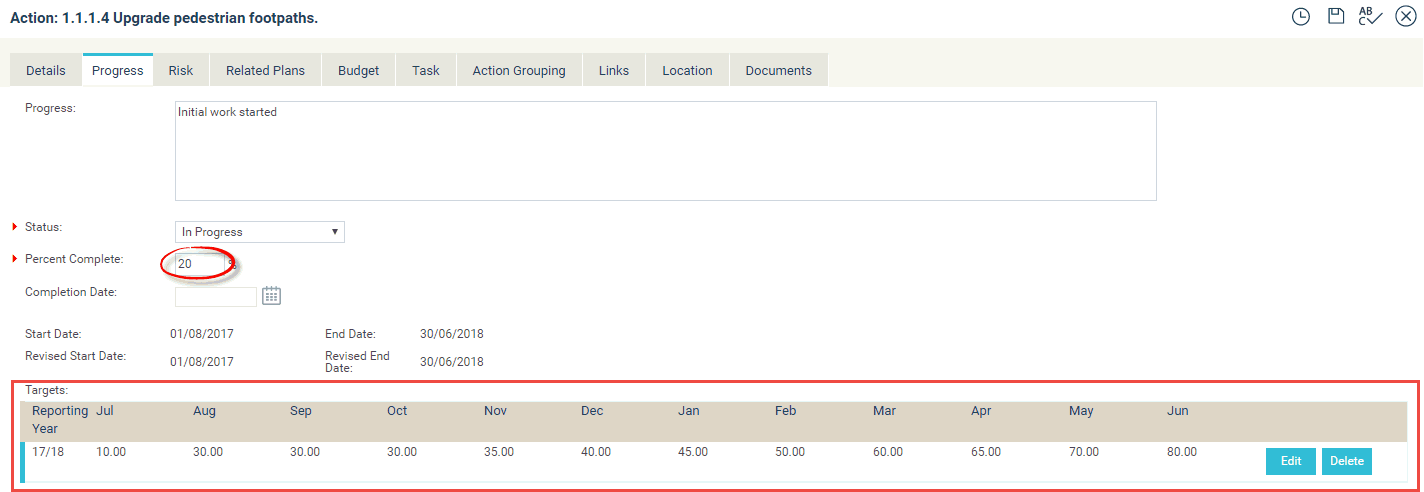
Task: Open the Links tab
Action: click(614, 70)
